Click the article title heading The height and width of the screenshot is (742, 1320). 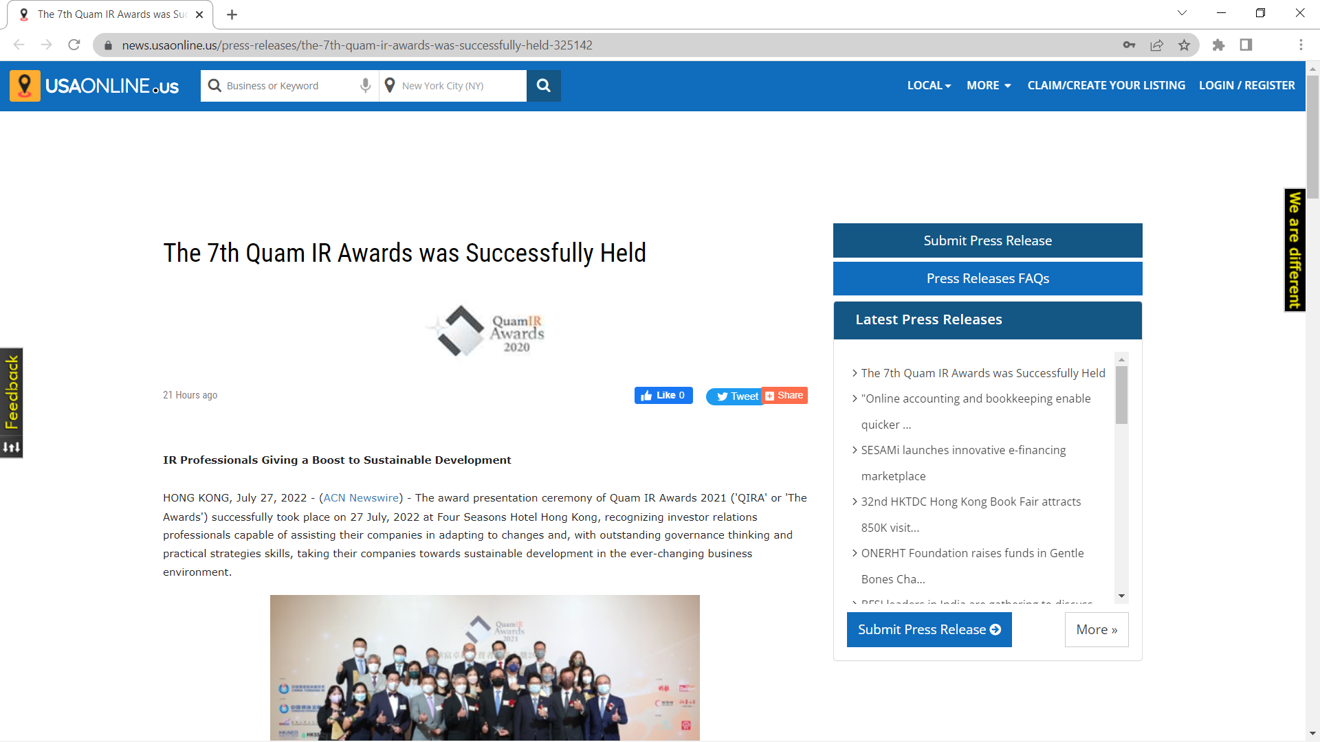405,253
